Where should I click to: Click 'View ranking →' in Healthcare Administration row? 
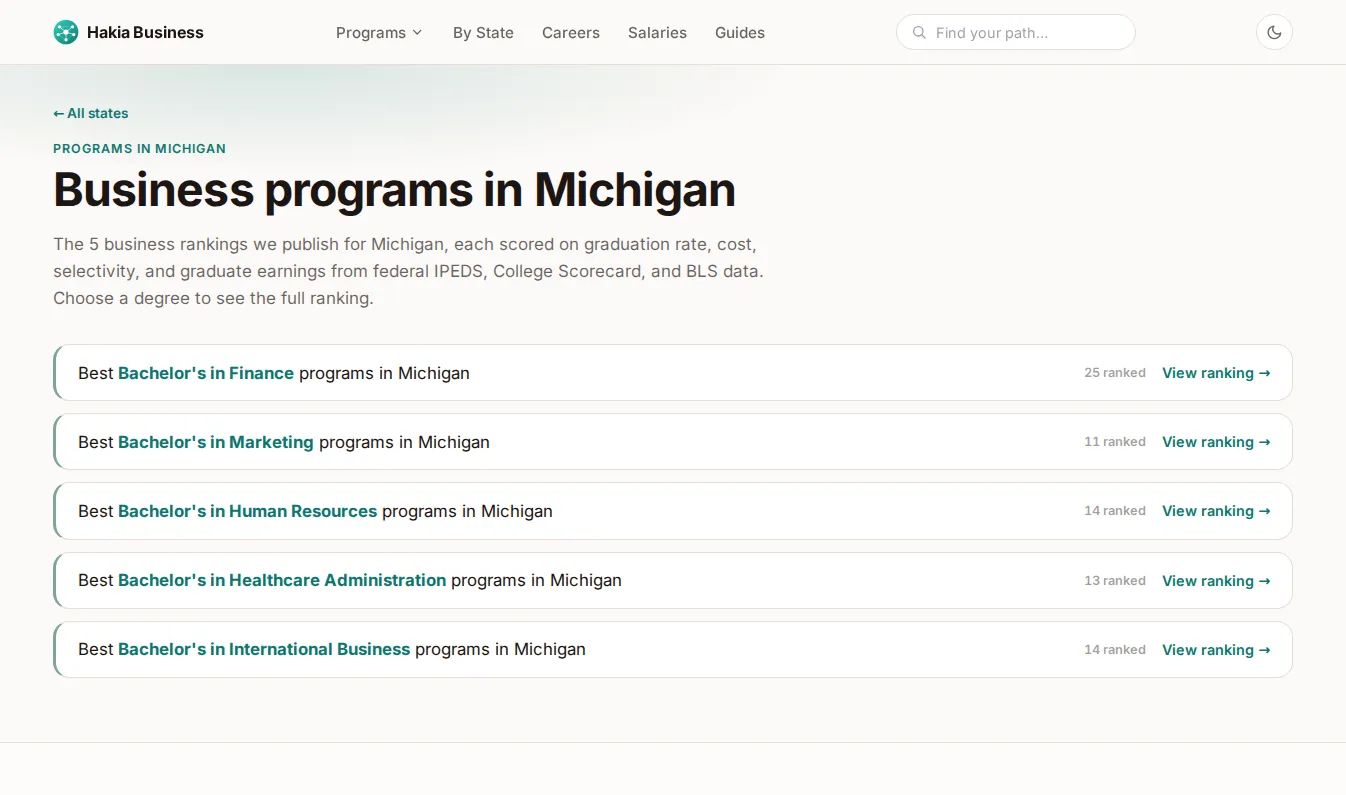coord(1216,581)
